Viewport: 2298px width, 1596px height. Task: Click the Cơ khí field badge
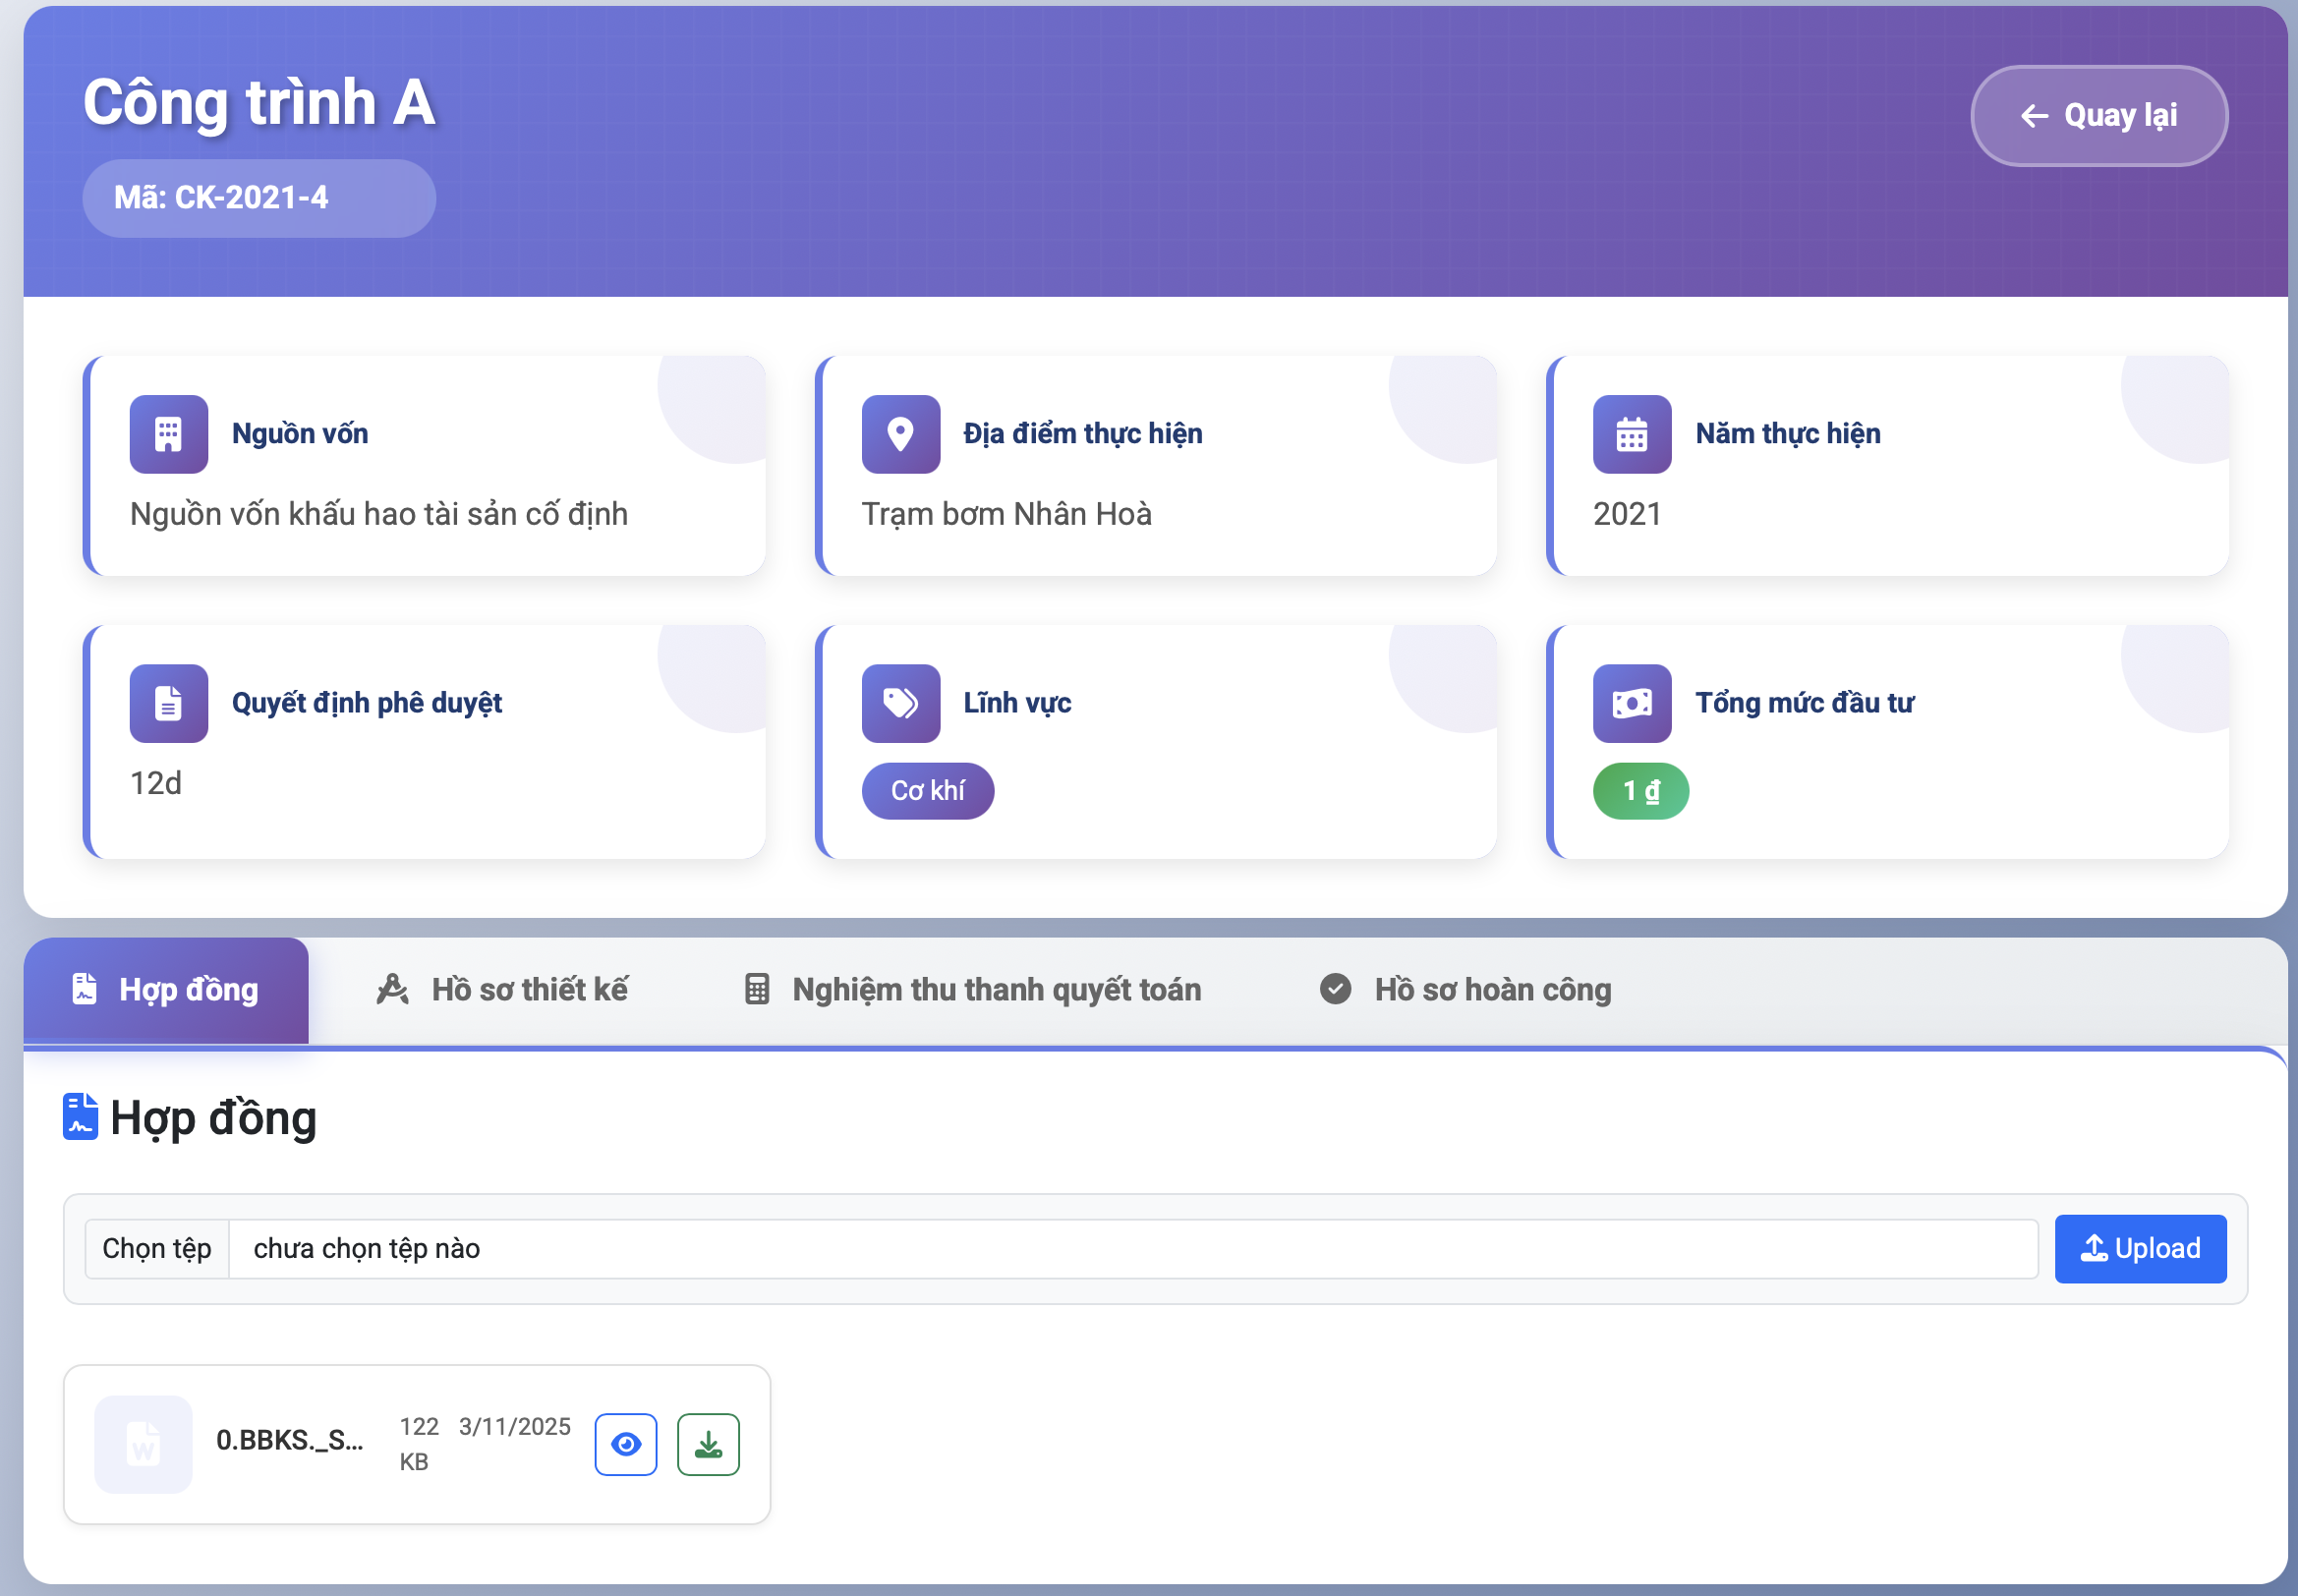coord(927,791)
